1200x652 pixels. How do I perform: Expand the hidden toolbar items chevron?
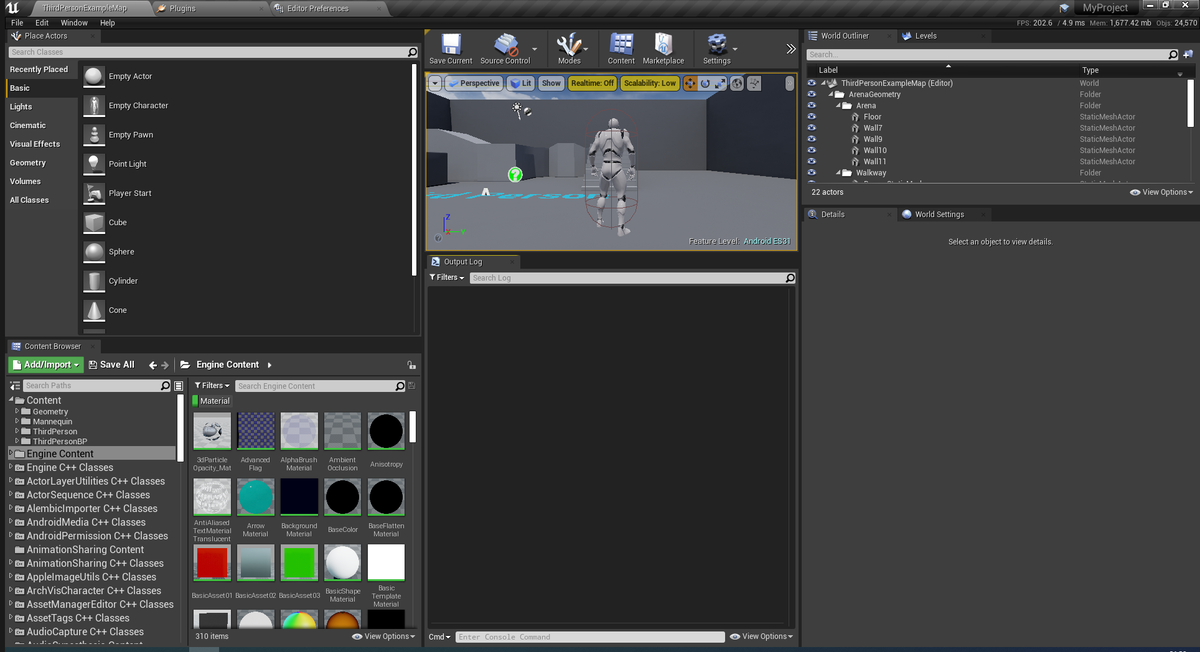tap(790, 48)
